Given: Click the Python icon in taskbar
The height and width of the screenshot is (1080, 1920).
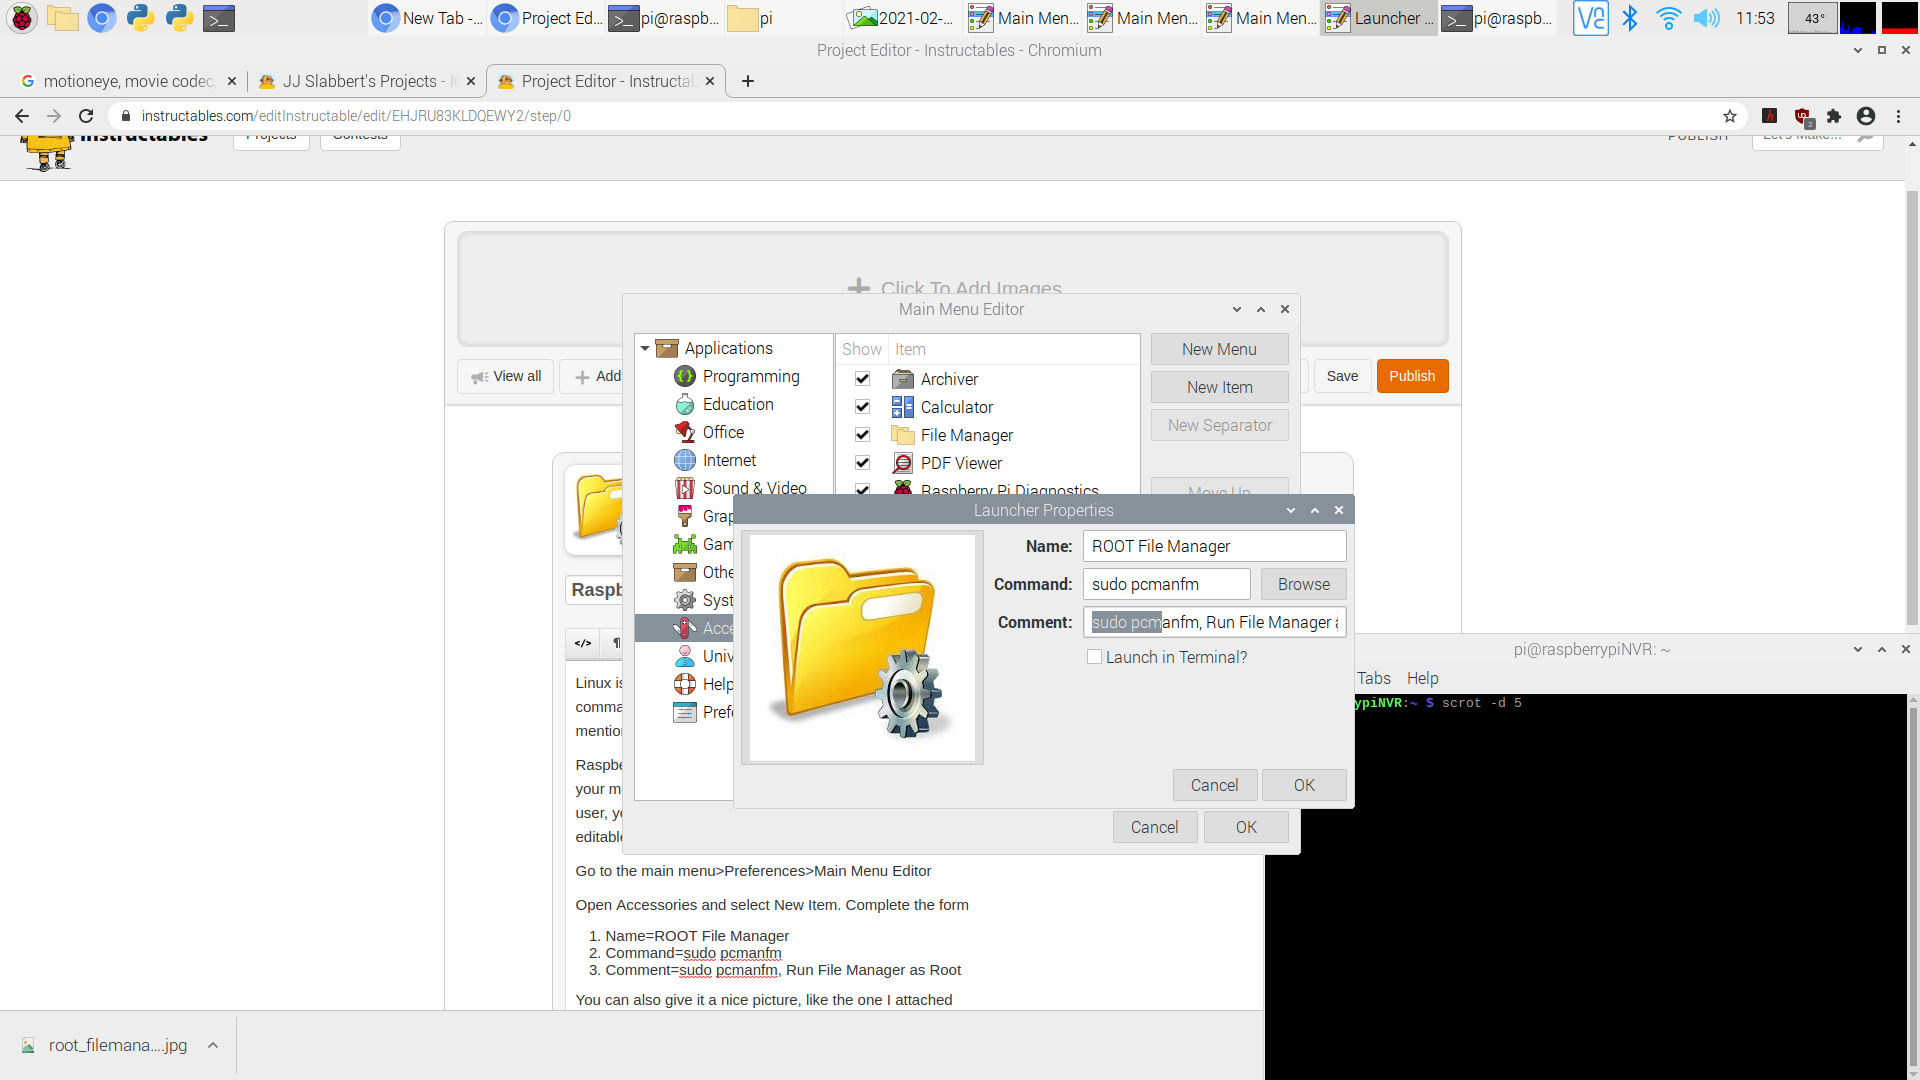Looking at the screenshot, I should (x=142, y=18).
